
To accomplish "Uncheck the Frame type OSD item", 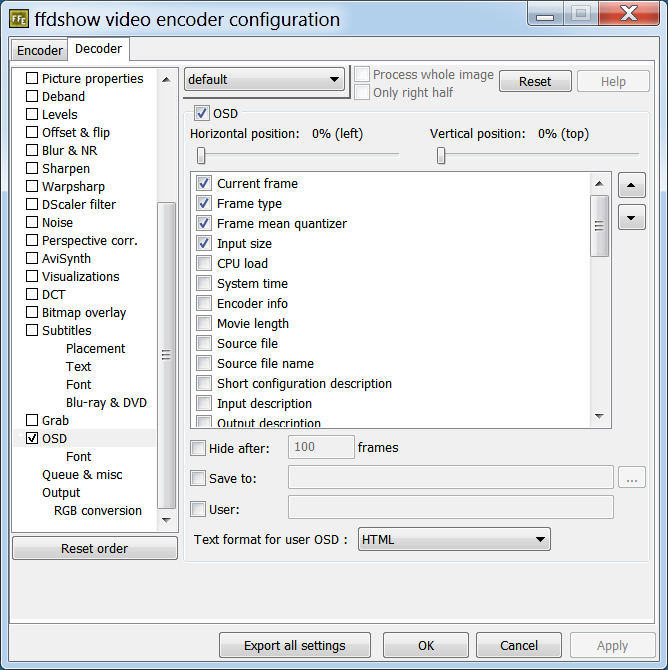I will coord(204,203).
